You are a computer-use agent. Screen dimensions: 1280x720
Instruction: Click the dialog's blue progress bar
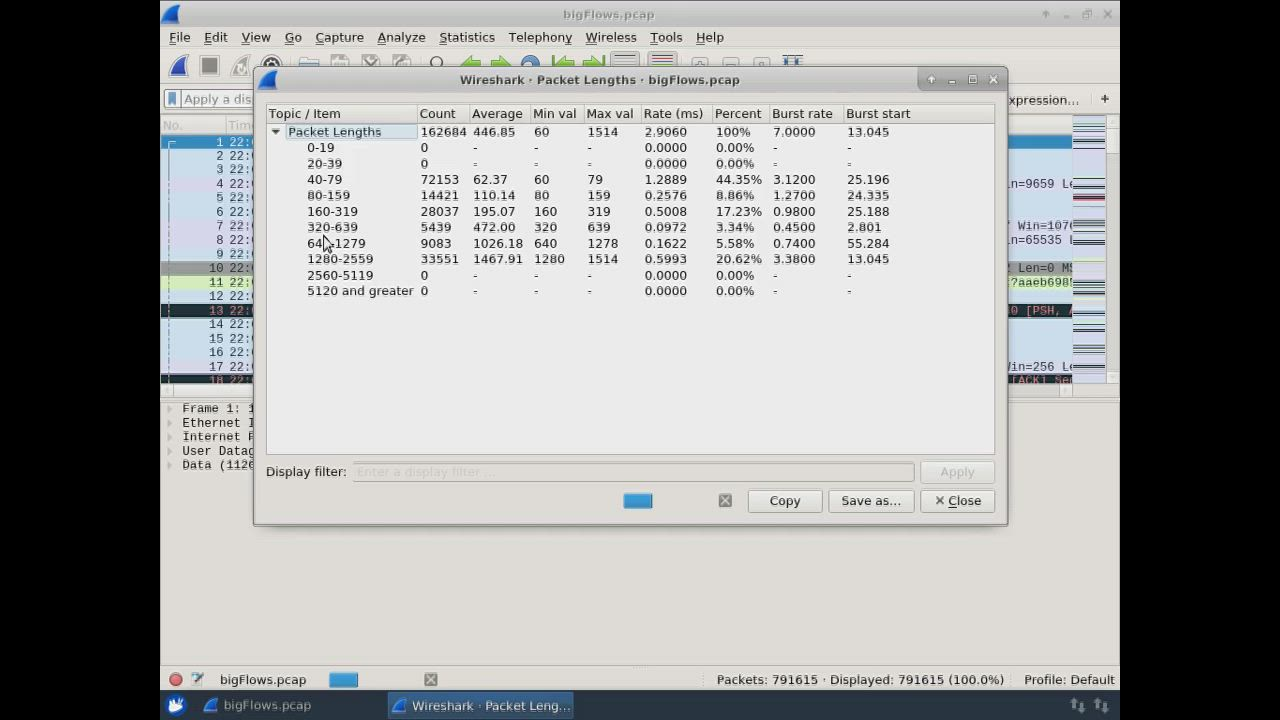click(638, 501)
